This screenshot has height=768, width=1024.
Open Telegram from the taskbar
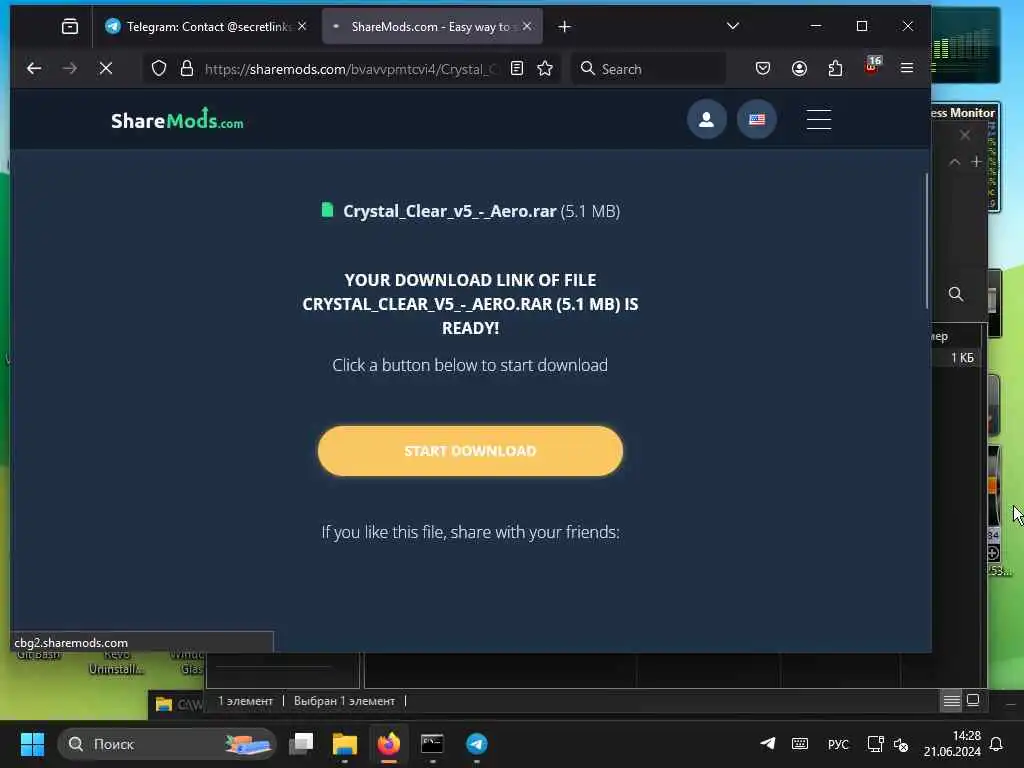point(476,744)
